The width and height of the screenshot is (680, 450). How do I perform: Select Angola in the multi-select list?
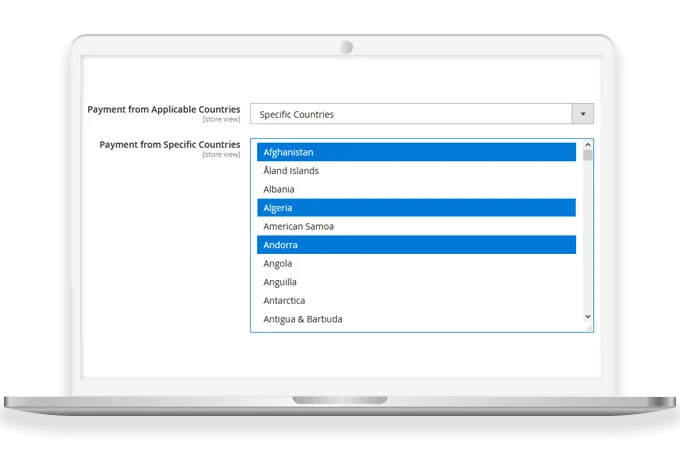tap(416, 263)
